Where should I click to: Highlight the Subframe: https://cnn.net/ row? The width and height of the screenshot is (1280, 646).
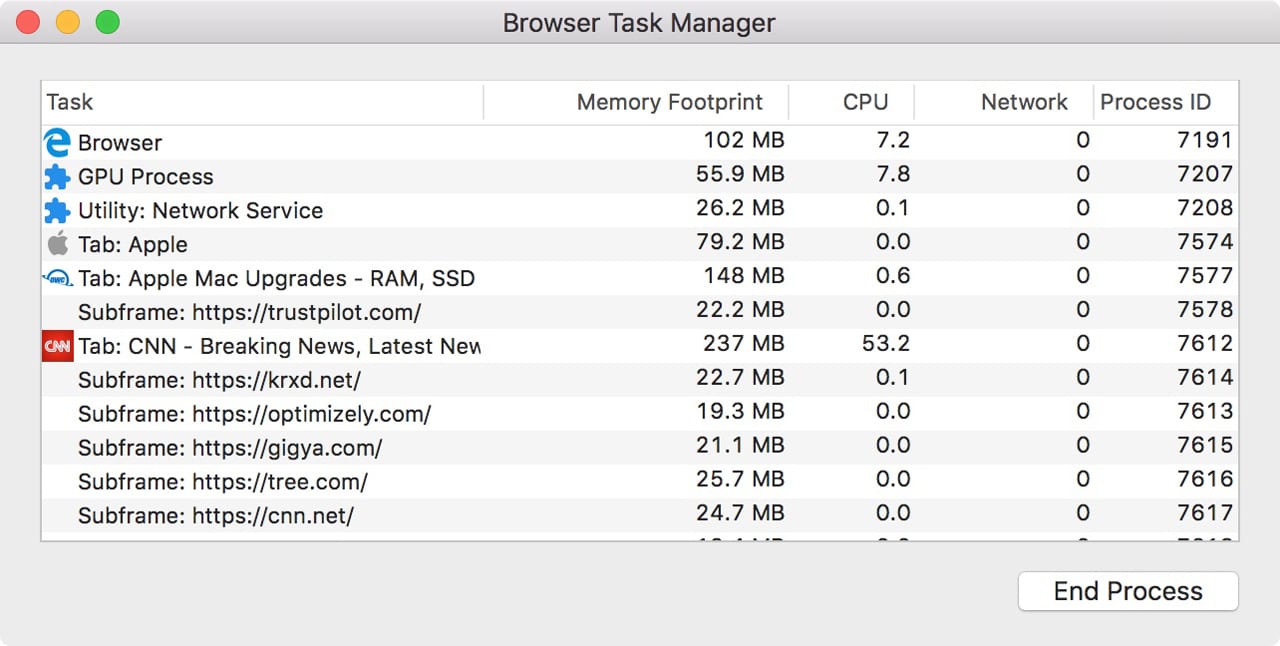click(216, 516)
